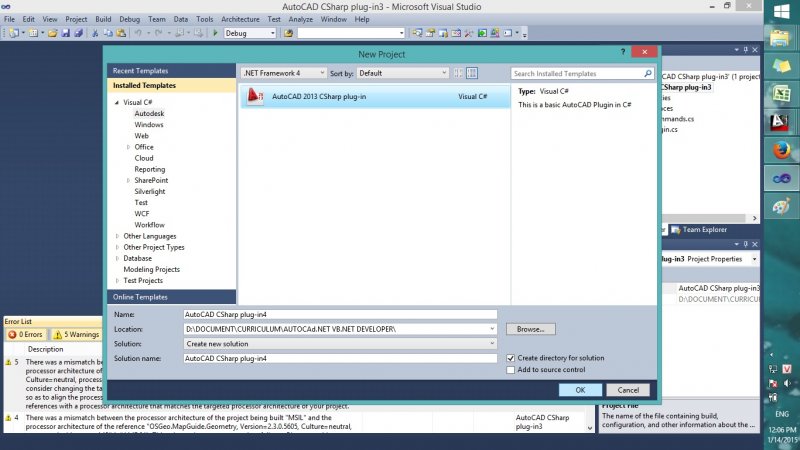Click the Start Debugging green play icon
The height and width of the screenshot is (450, 800).
215,33
